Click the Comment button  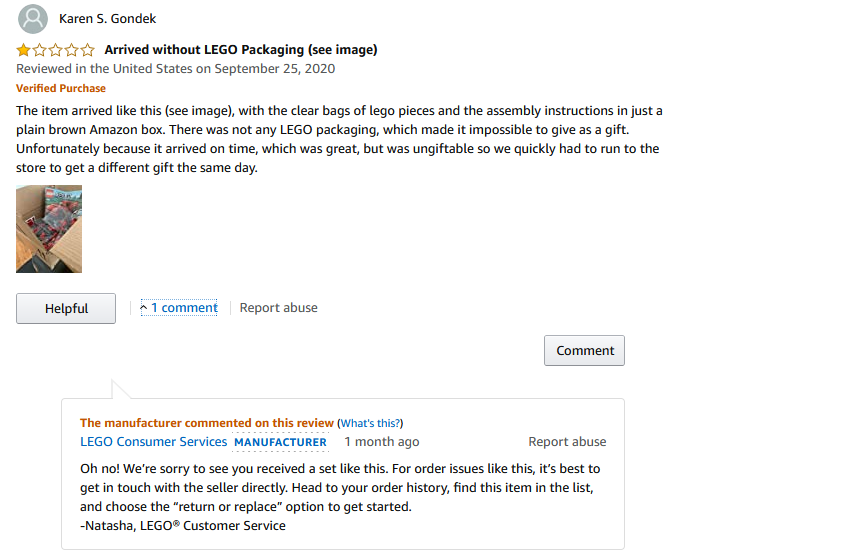584,350
